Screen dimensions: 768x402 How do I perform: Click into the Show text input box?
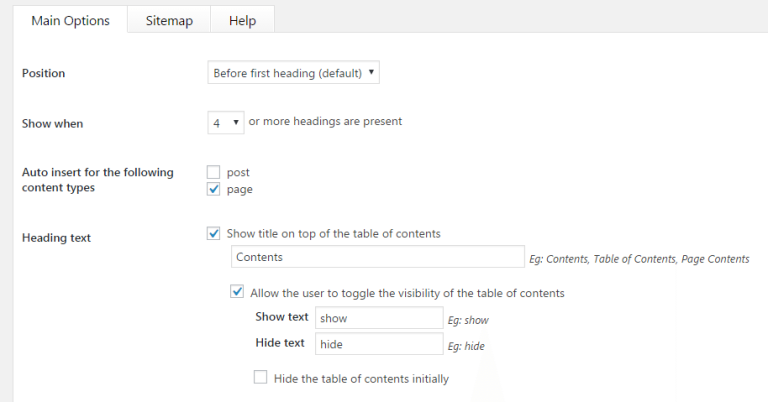tap(379, 318)
